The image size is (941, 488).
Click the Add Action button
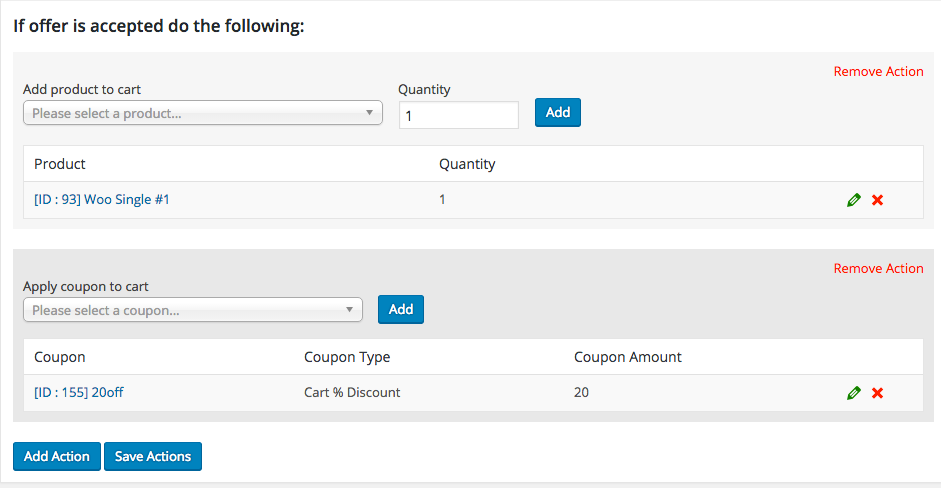(57, 456)
